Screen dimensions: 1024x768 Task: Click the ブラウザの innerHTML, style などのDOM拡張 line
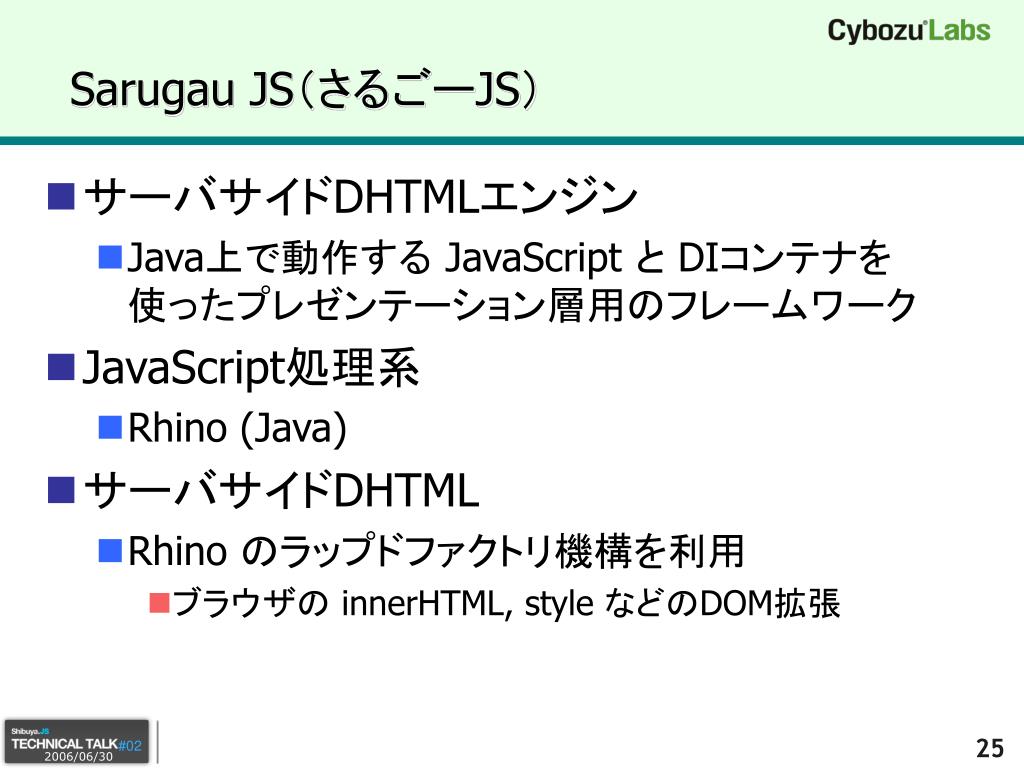click(x=507, y=604)
